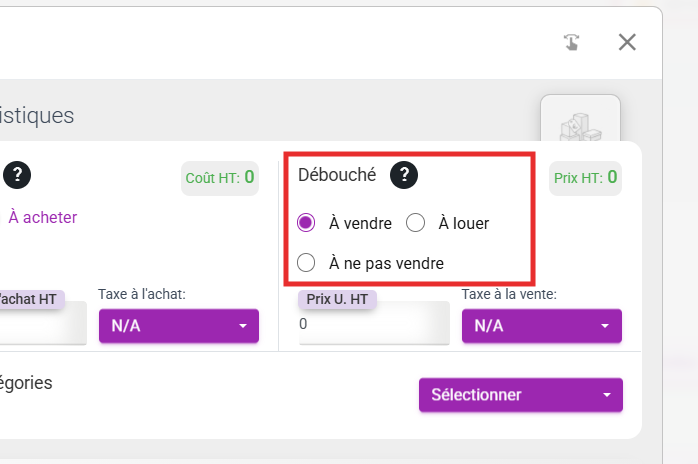This screenshot has height=464, width=698.
Task: Open the Taxe à l'achat N/A dropdown
Action: (179, 326)
